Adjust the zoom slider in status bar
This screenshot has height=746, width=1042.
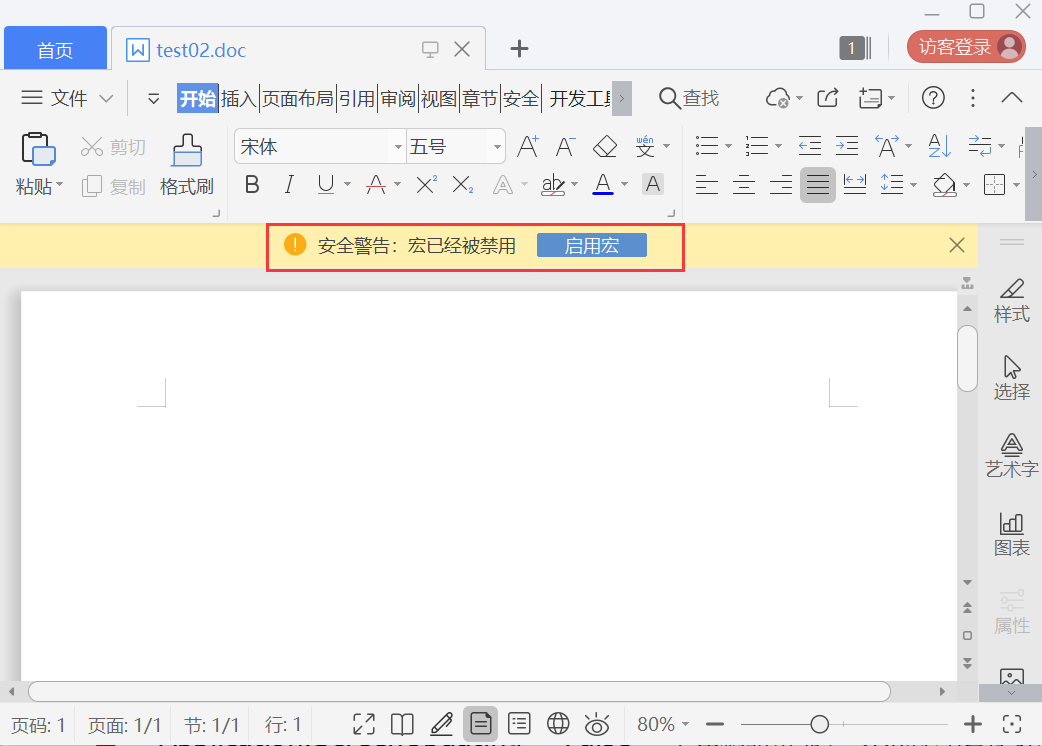pyautogui.click(x=819, y=723)
